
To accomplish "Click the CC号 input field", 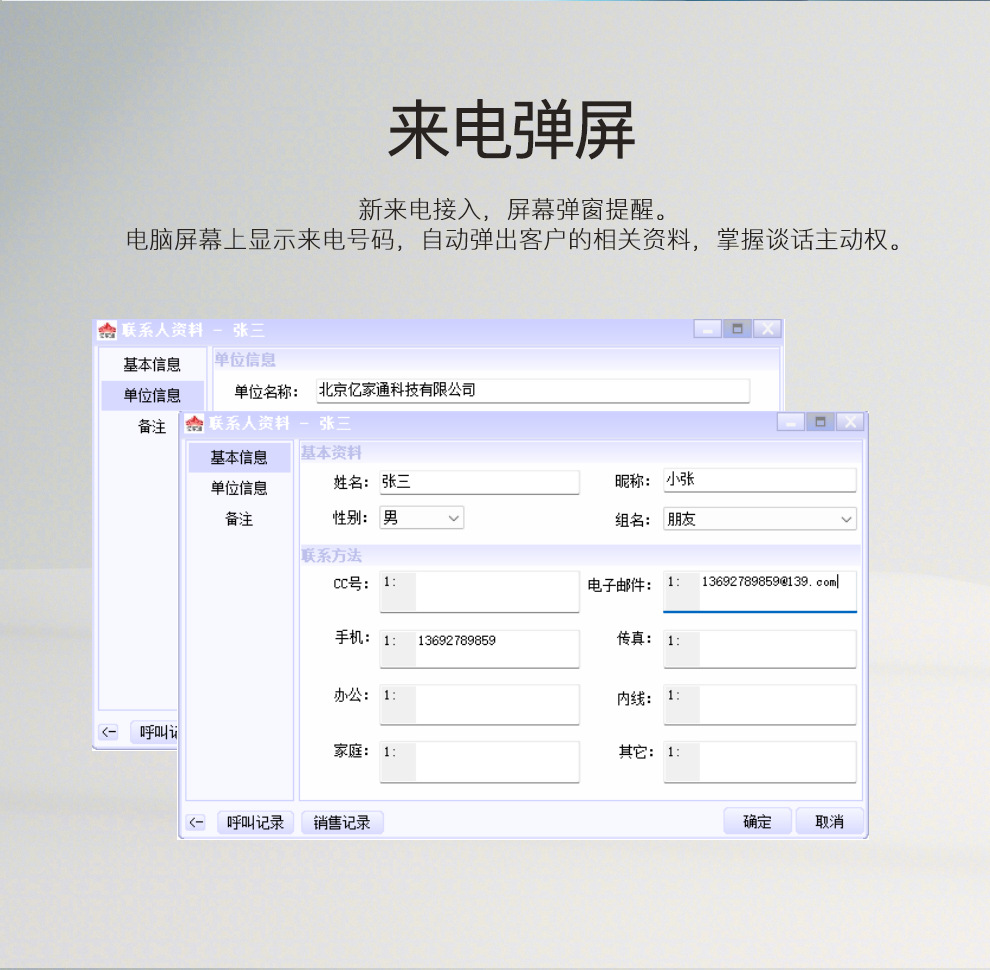I will point(479,592).
